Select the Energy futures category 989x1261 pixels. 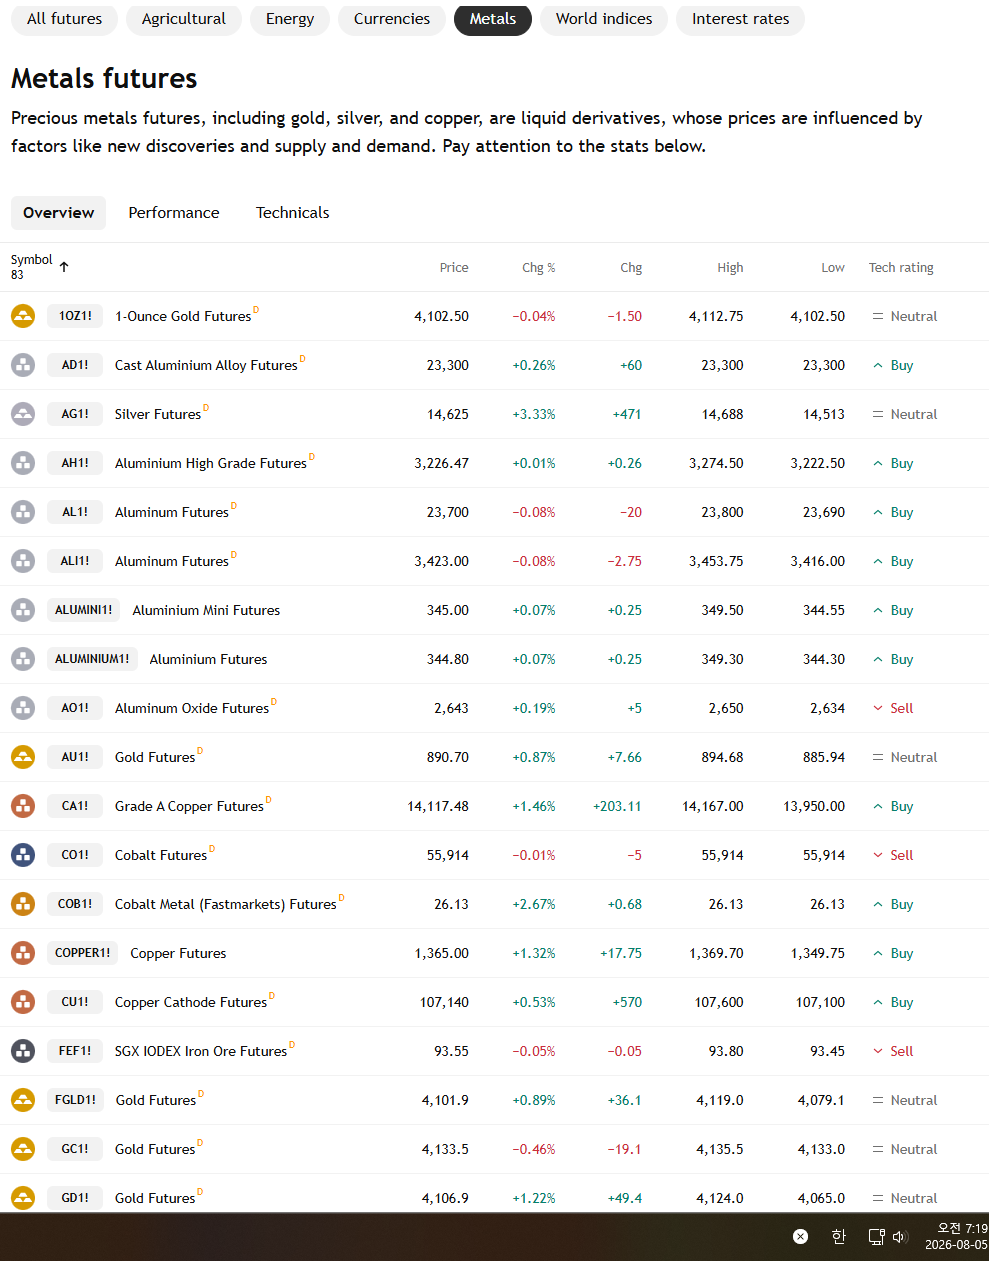click(x=290, y=19)
